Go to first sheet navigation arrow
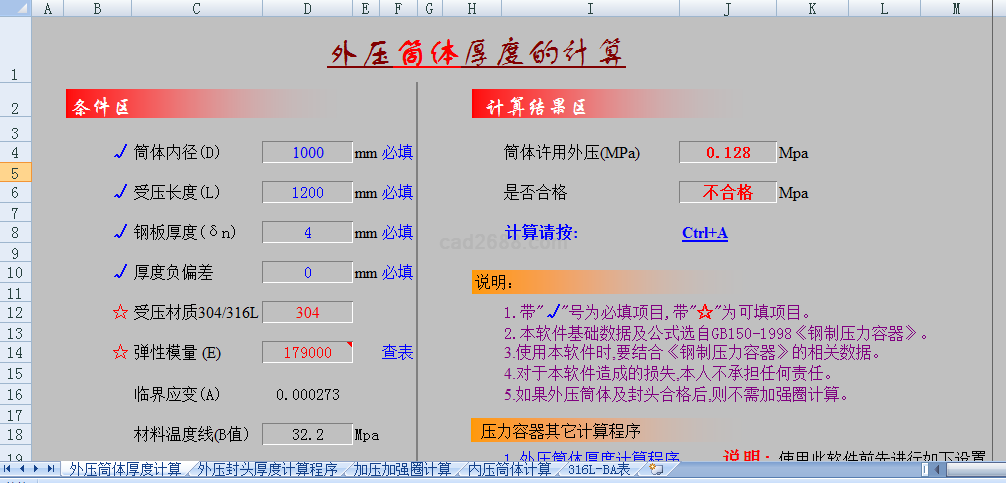The height and width of the screenshot is (483, 1006). pyautogui.click(x=8, y=469)
